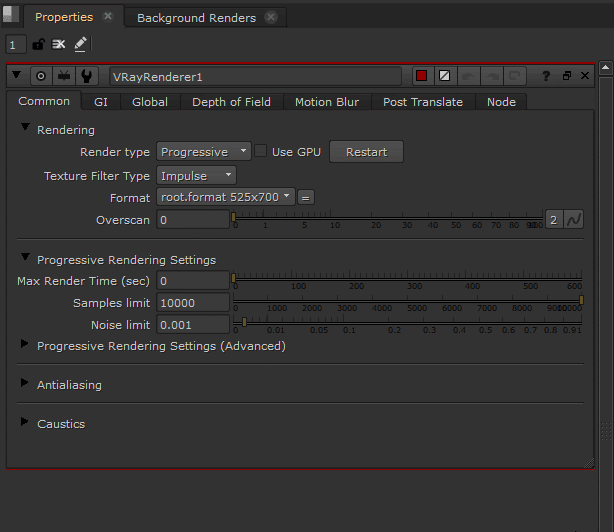Image resolution: width=614 pixels, height=532 pixels.
Task: Open the Texture Filter Type dropdown
Action: coord(196,175)
